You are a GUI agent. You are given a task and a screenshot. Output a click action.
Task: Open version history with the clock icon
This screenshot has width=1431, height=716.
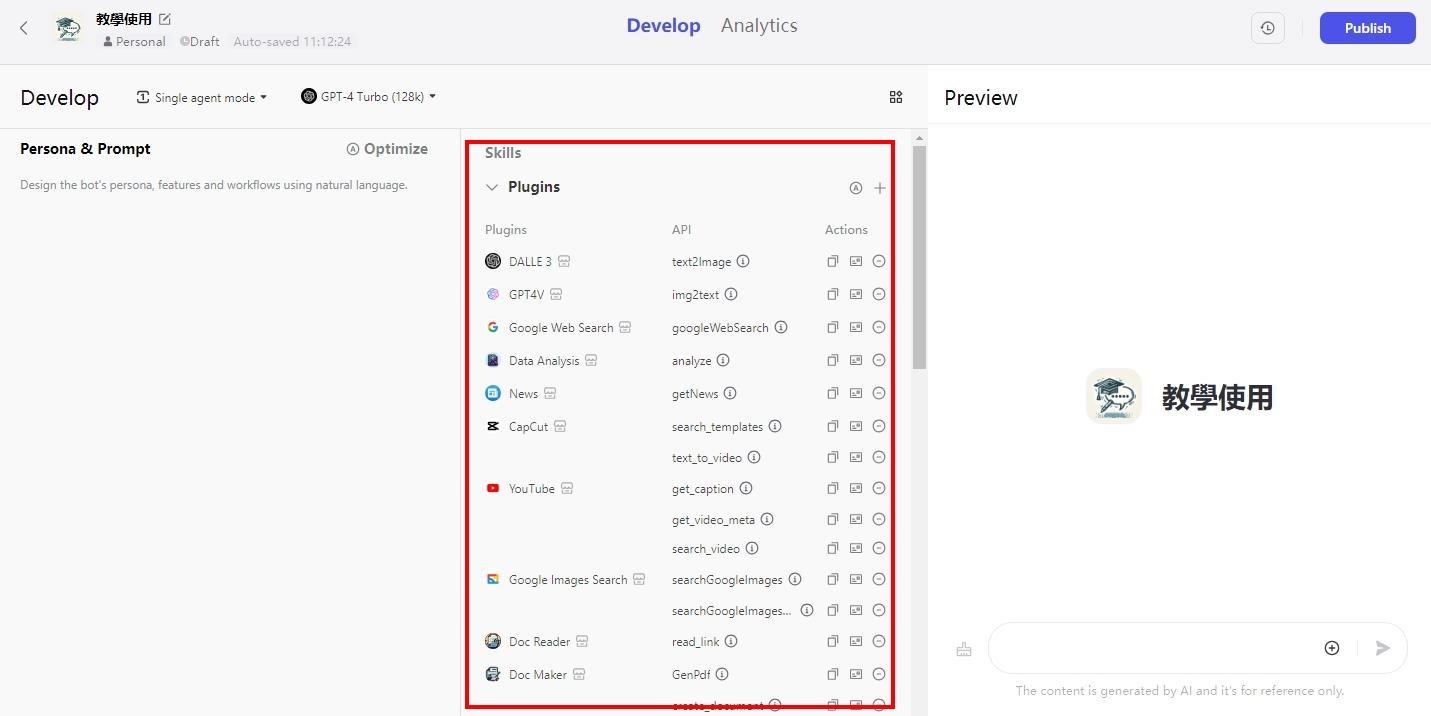[x=1267, y=28]
